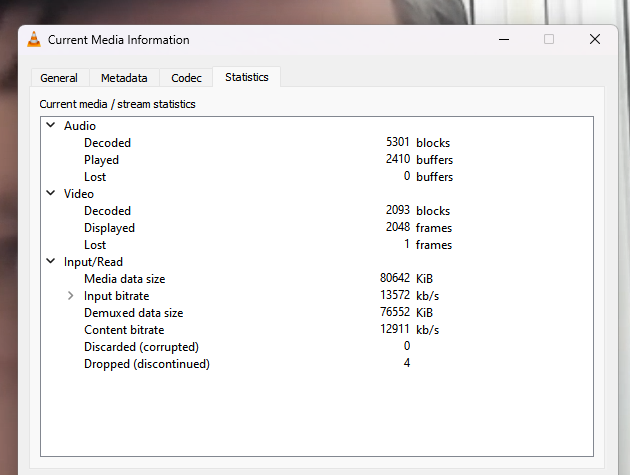Image resolution: width=630 pixels, height=475 pixels.
Task: Select the video Lost frames row
Action: click(95, 245)
